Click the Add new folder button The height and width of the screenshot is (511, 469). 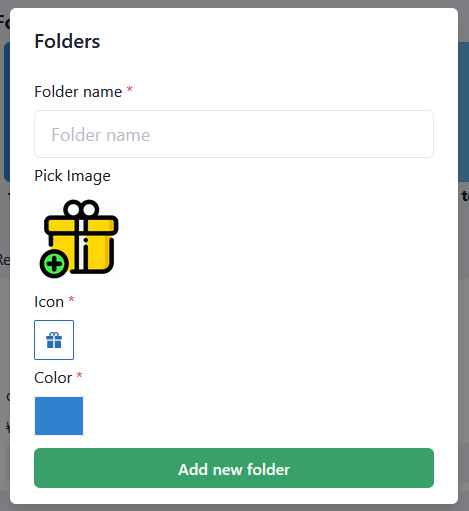234,468
